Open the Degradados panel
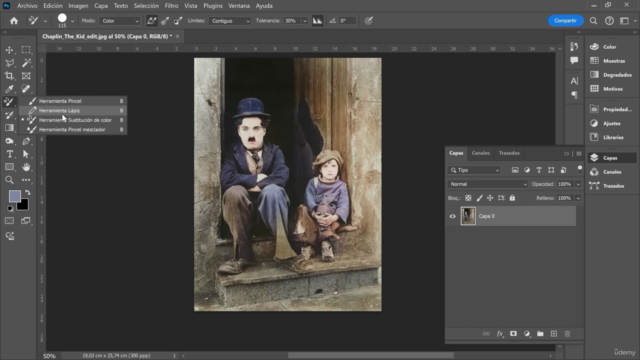Viewport: 640px width, 360px height. point(611,75)
